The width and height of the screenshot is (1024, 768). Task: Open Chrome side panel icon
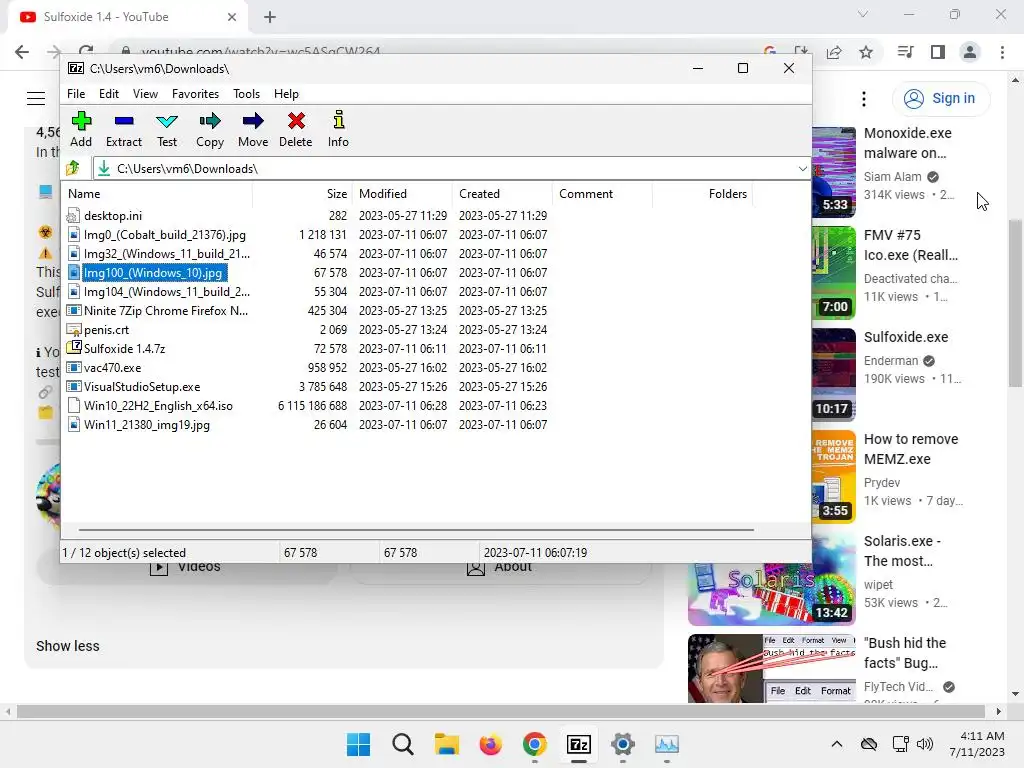tap(938, 52)
